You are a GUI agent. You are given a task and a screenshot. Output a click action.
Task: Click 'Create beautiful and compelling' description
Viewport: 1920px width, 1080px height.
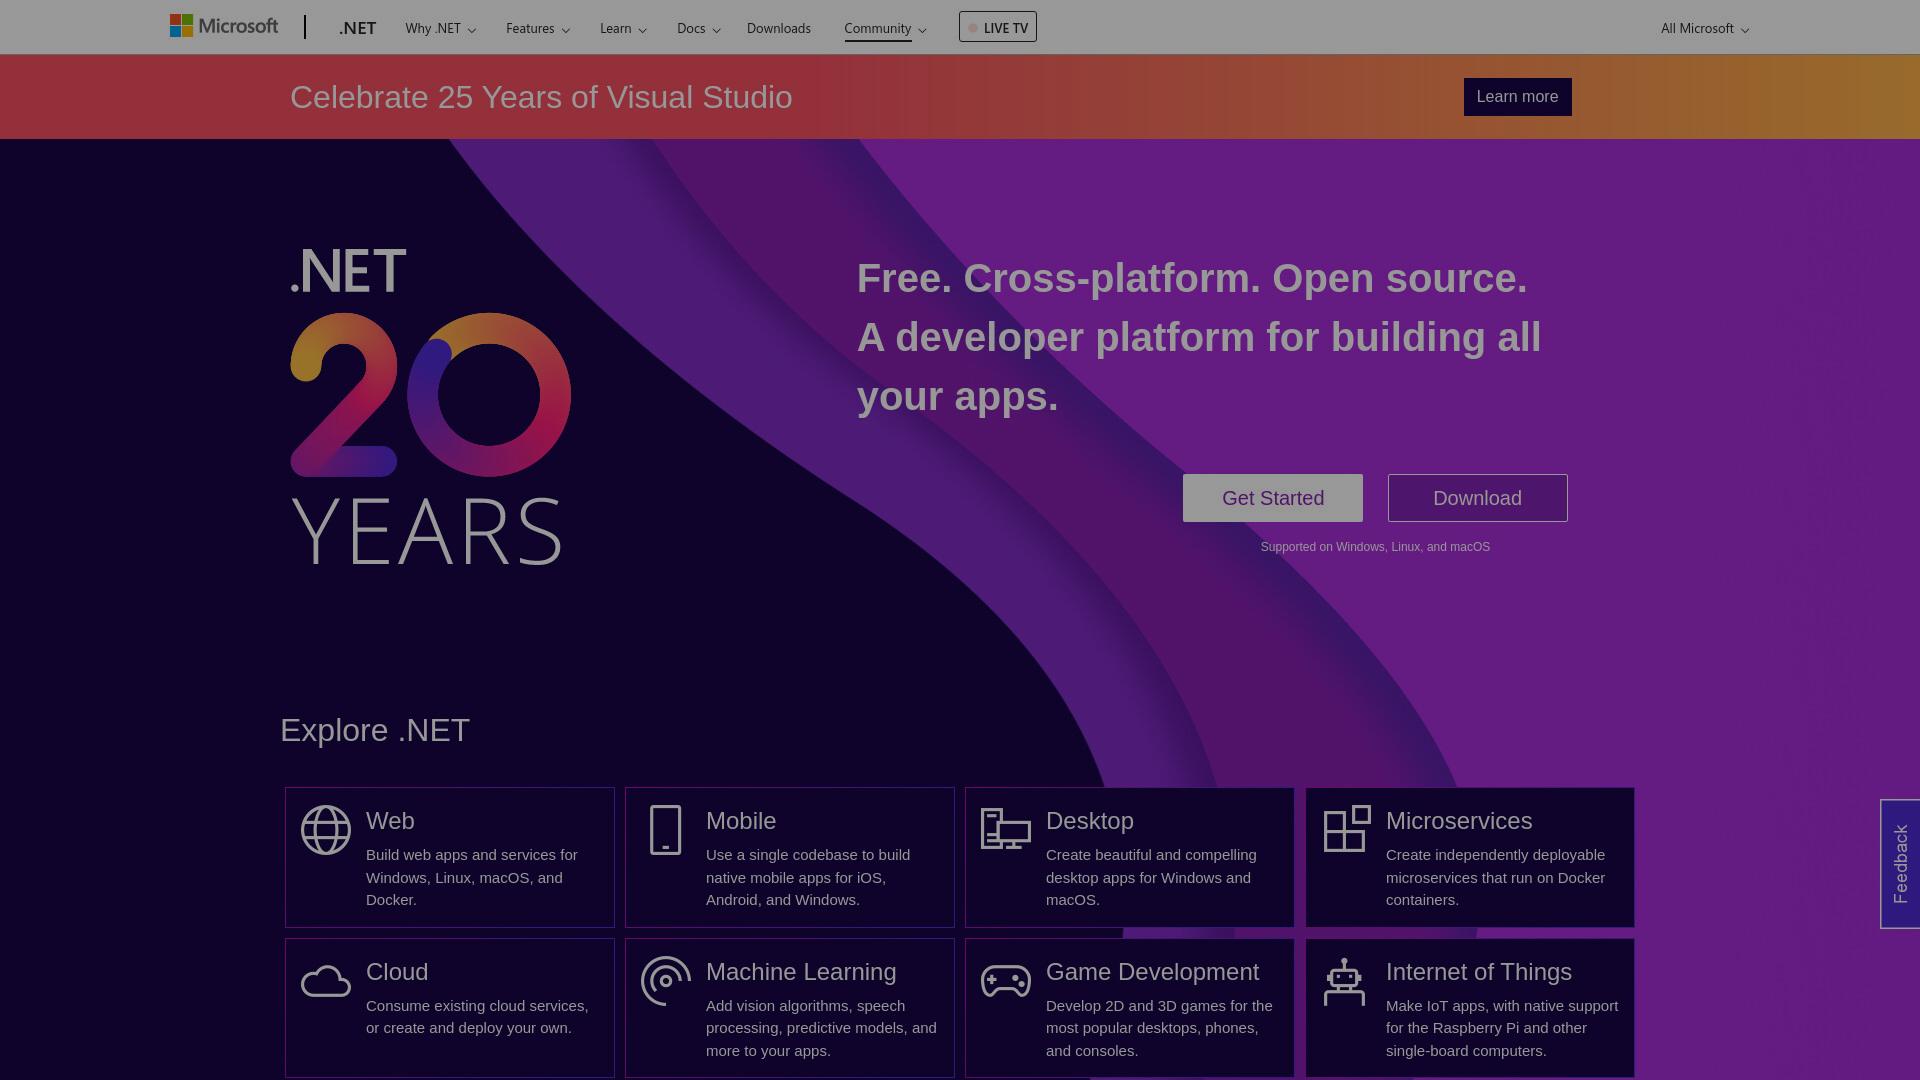coord(1151,877)
